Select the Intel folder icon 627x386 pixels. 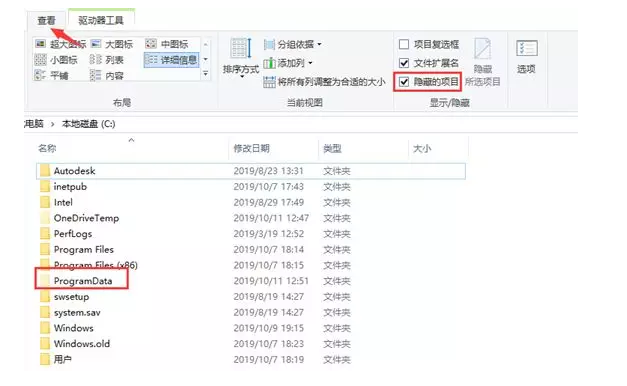(x=45, y=202)
